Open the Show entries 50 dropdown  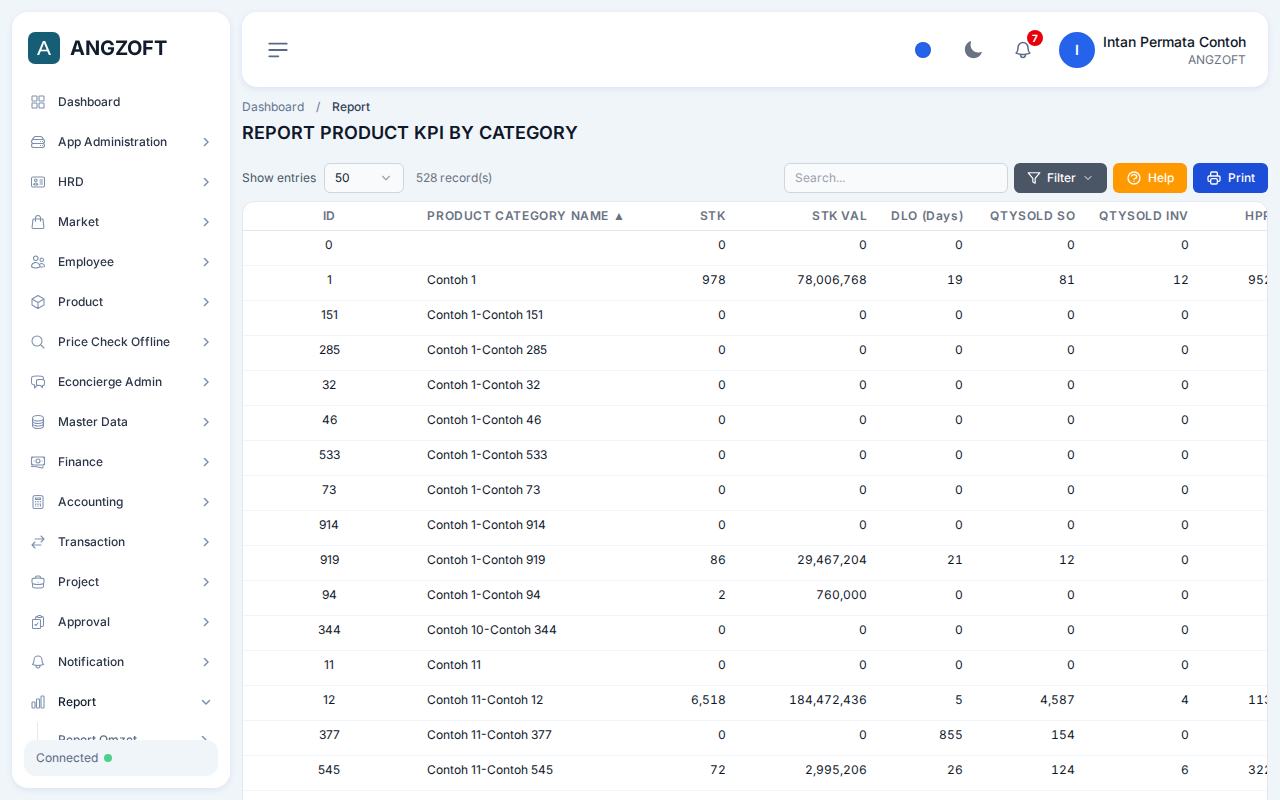coord(364,178)
